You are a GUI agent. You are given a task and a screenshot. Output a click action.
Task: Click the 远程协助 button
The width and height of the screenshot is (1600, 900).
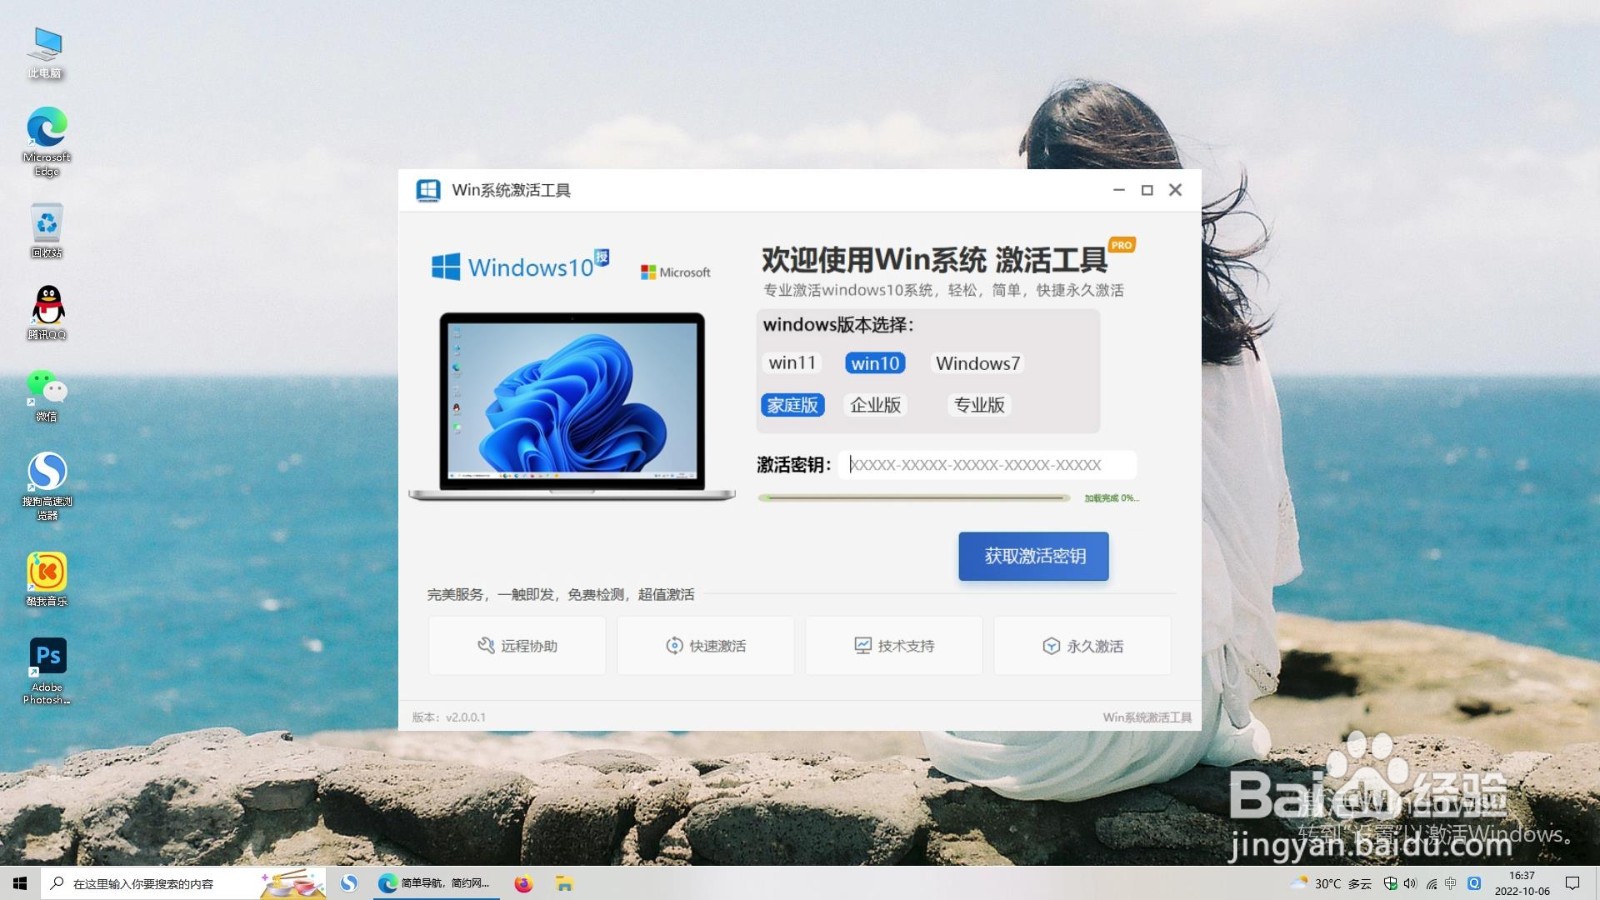pyautogui.click(x=517, y=646)
